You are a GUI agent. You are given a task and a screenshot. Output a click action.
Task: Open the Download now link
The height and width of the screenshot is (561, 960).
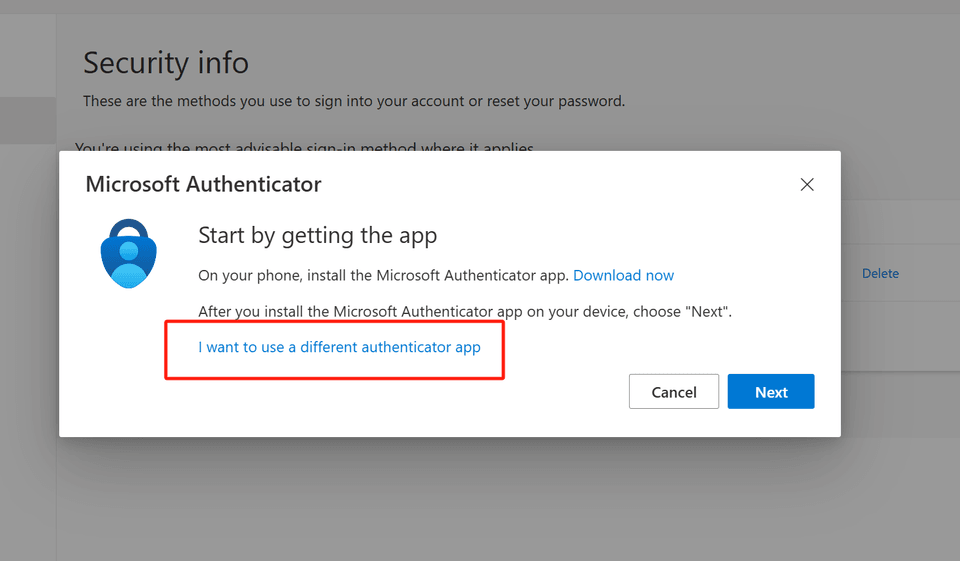623,275
